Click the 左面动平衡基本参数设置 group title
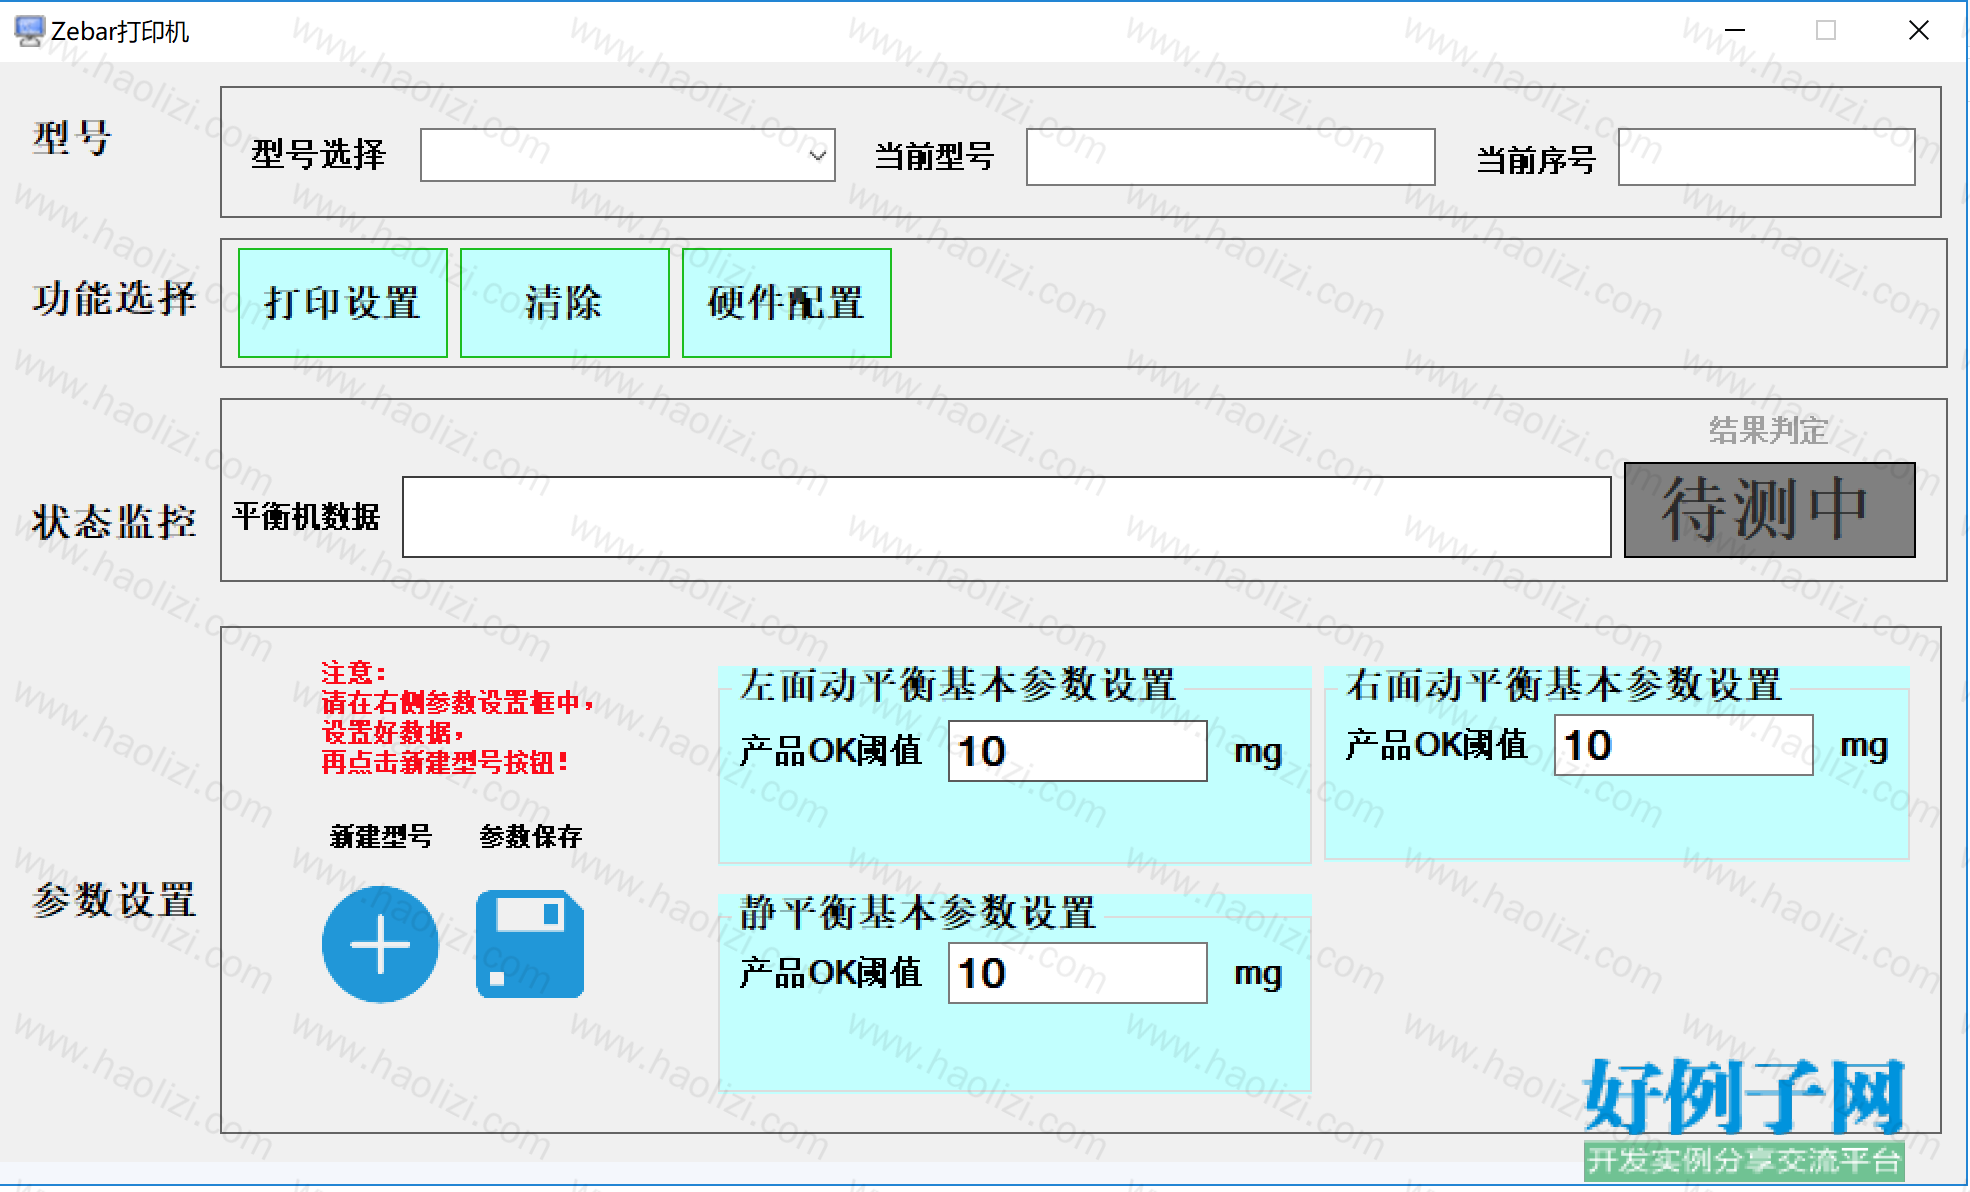This screenshot has width=1970, height=1192. point(957,685)
